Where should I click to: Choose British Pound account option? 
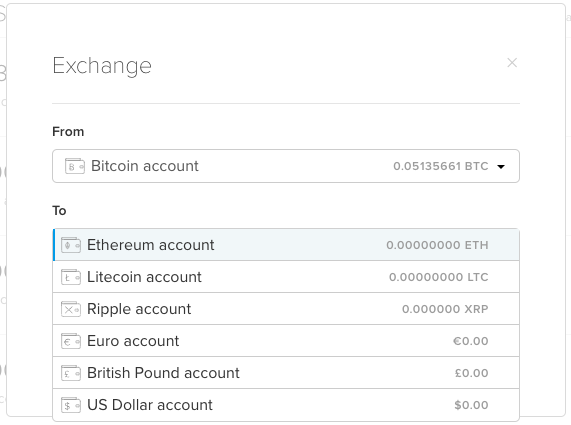coord(286,373)
